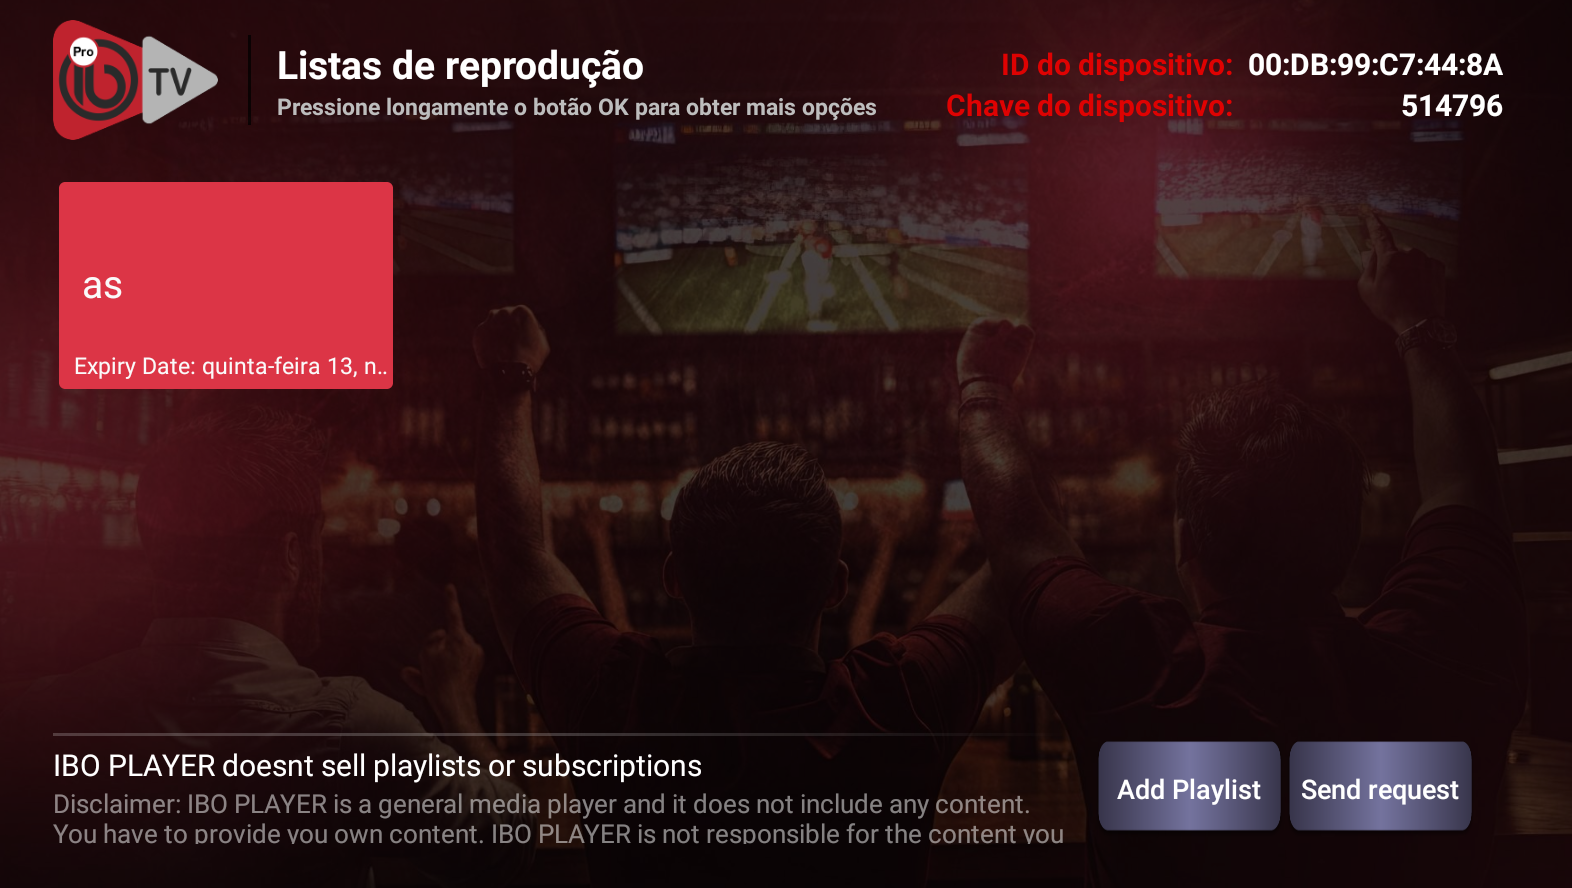Select the device key 514796
The image size is (1572, 888).
(1451, 106)
